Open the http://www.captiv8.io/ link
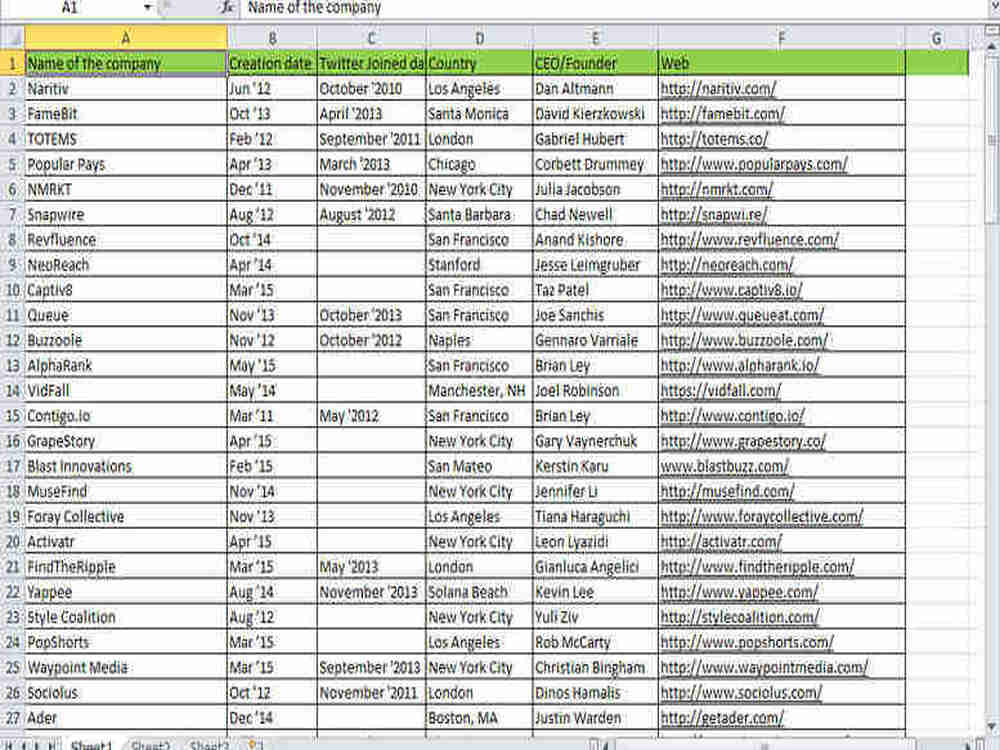The width and height of the screenshot is (1000, 750). tap(732, 290)
